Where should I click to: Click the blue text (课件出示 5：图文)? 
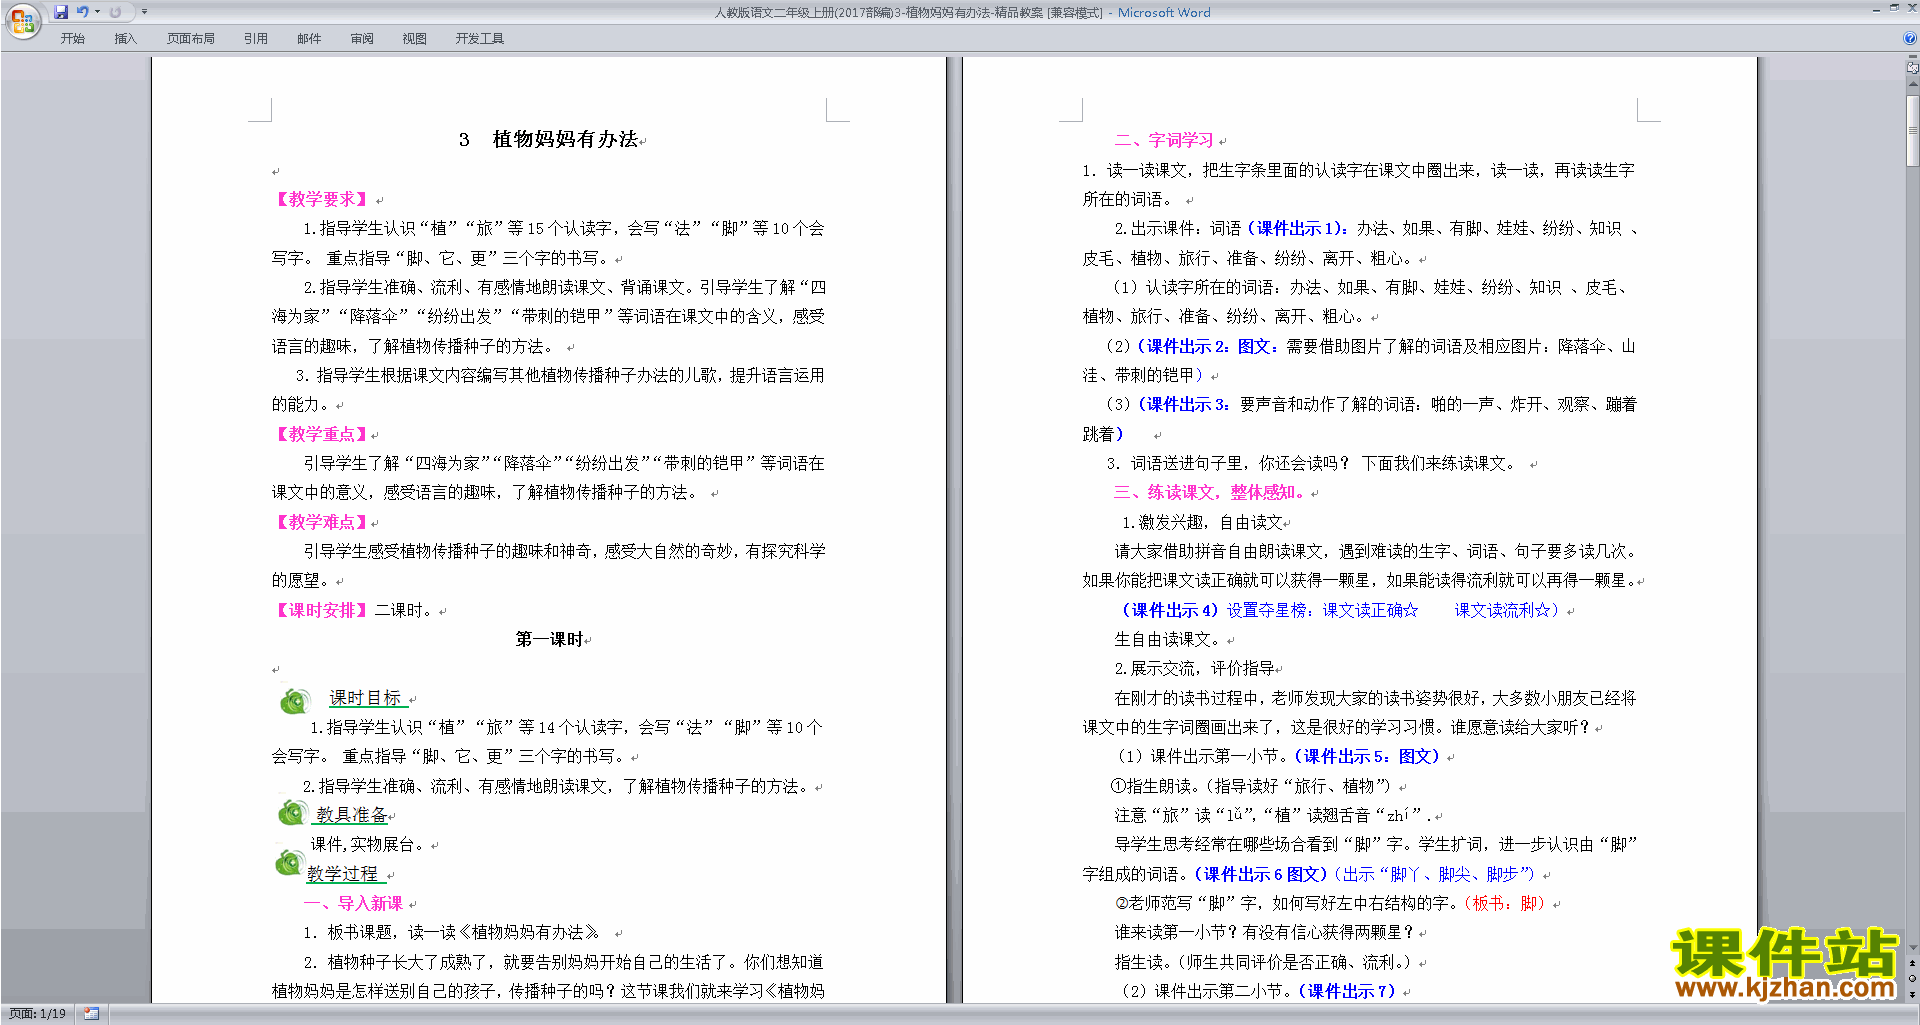(1367, 756)
